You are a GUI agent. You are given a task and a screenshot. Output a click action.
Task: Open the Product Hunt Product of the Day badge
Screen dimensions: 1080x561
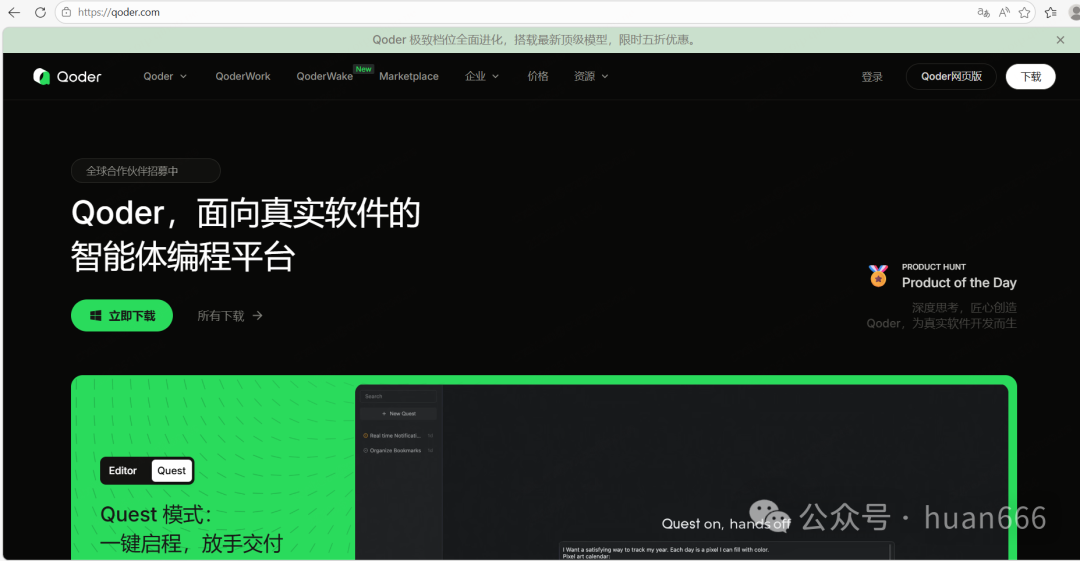[x=942, y=276]
